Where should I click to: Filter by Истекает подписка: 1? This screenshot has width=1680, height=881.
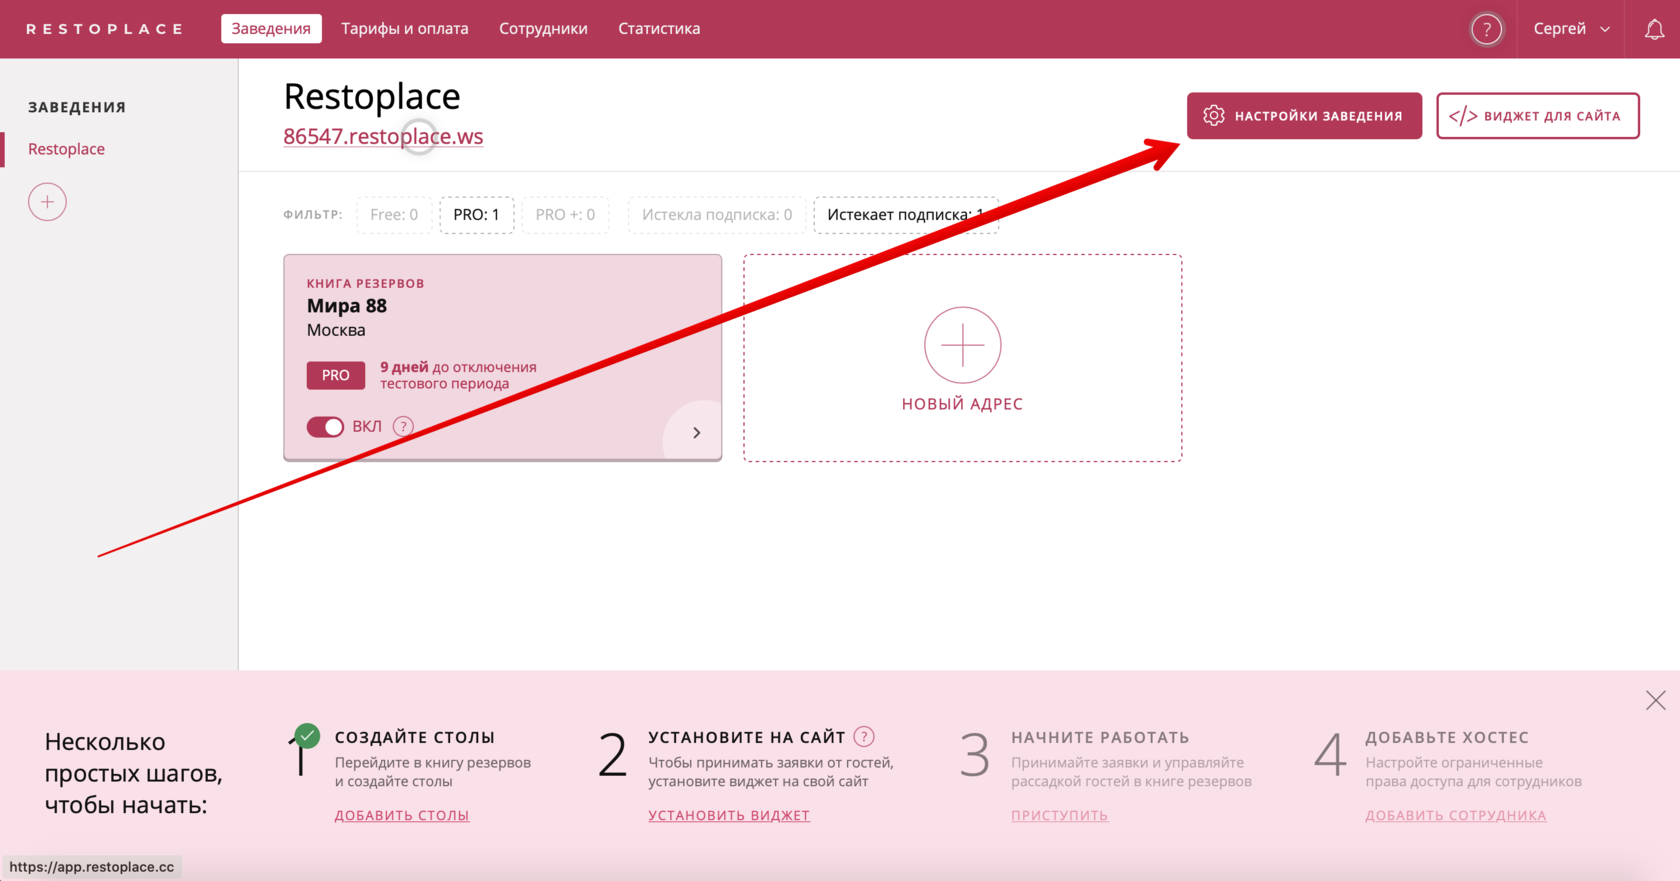(906, 215)
